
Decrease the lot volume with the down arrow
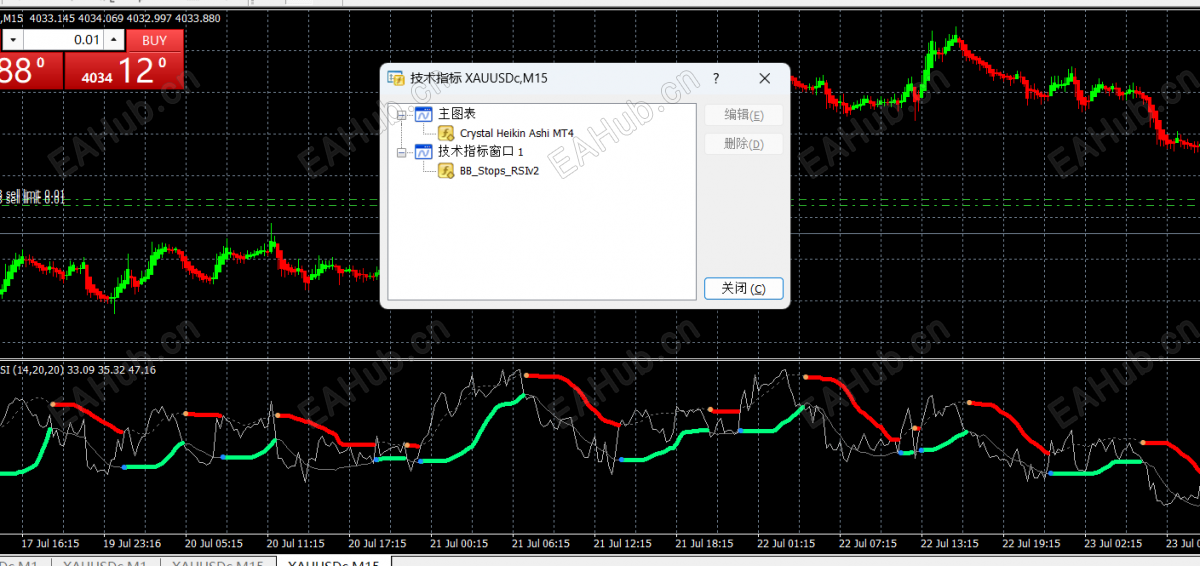click(x=13, y=40)
